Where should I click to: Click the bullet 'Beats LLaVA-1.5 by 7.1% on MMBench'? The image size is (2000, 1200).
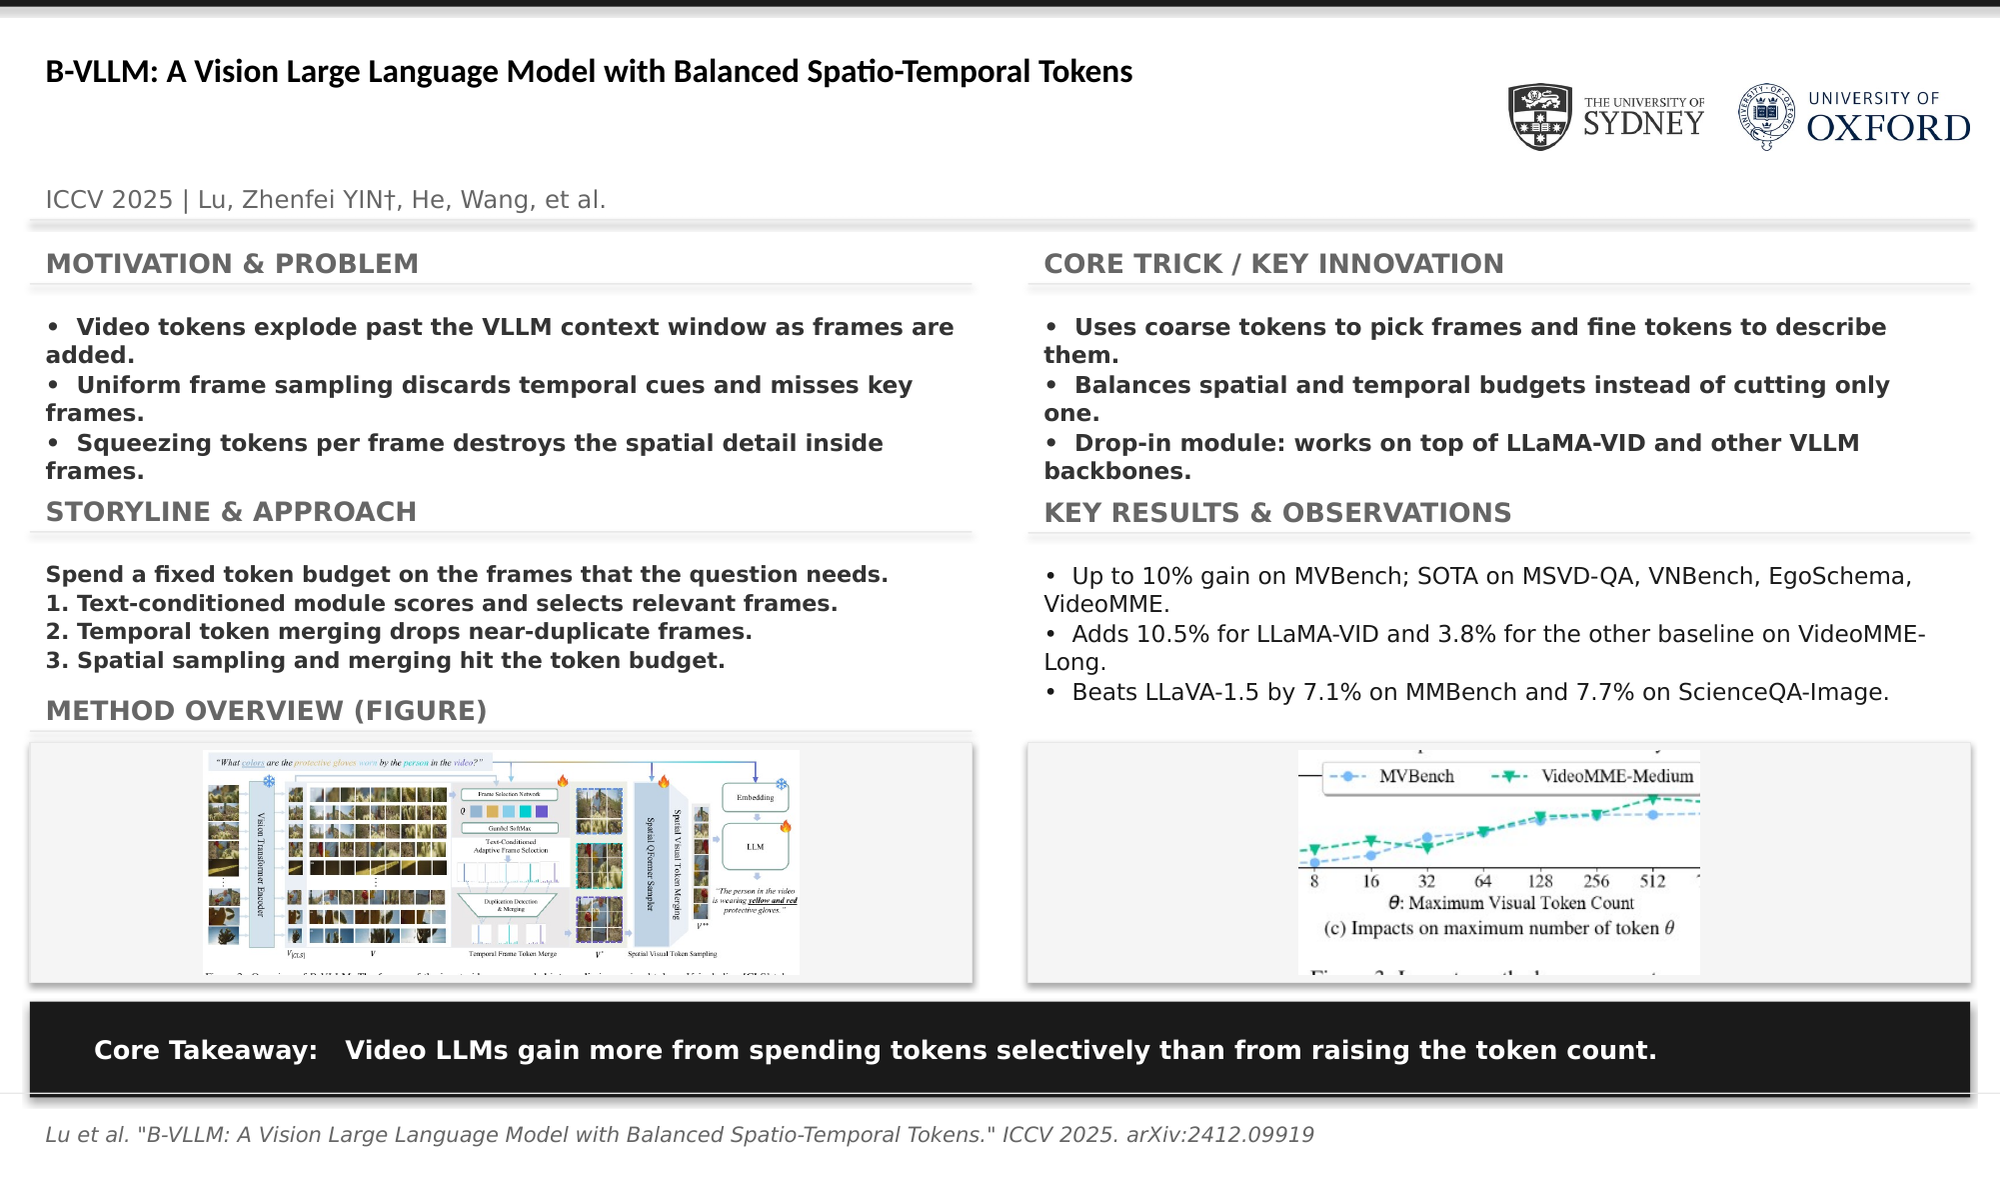pos(1467,692)
